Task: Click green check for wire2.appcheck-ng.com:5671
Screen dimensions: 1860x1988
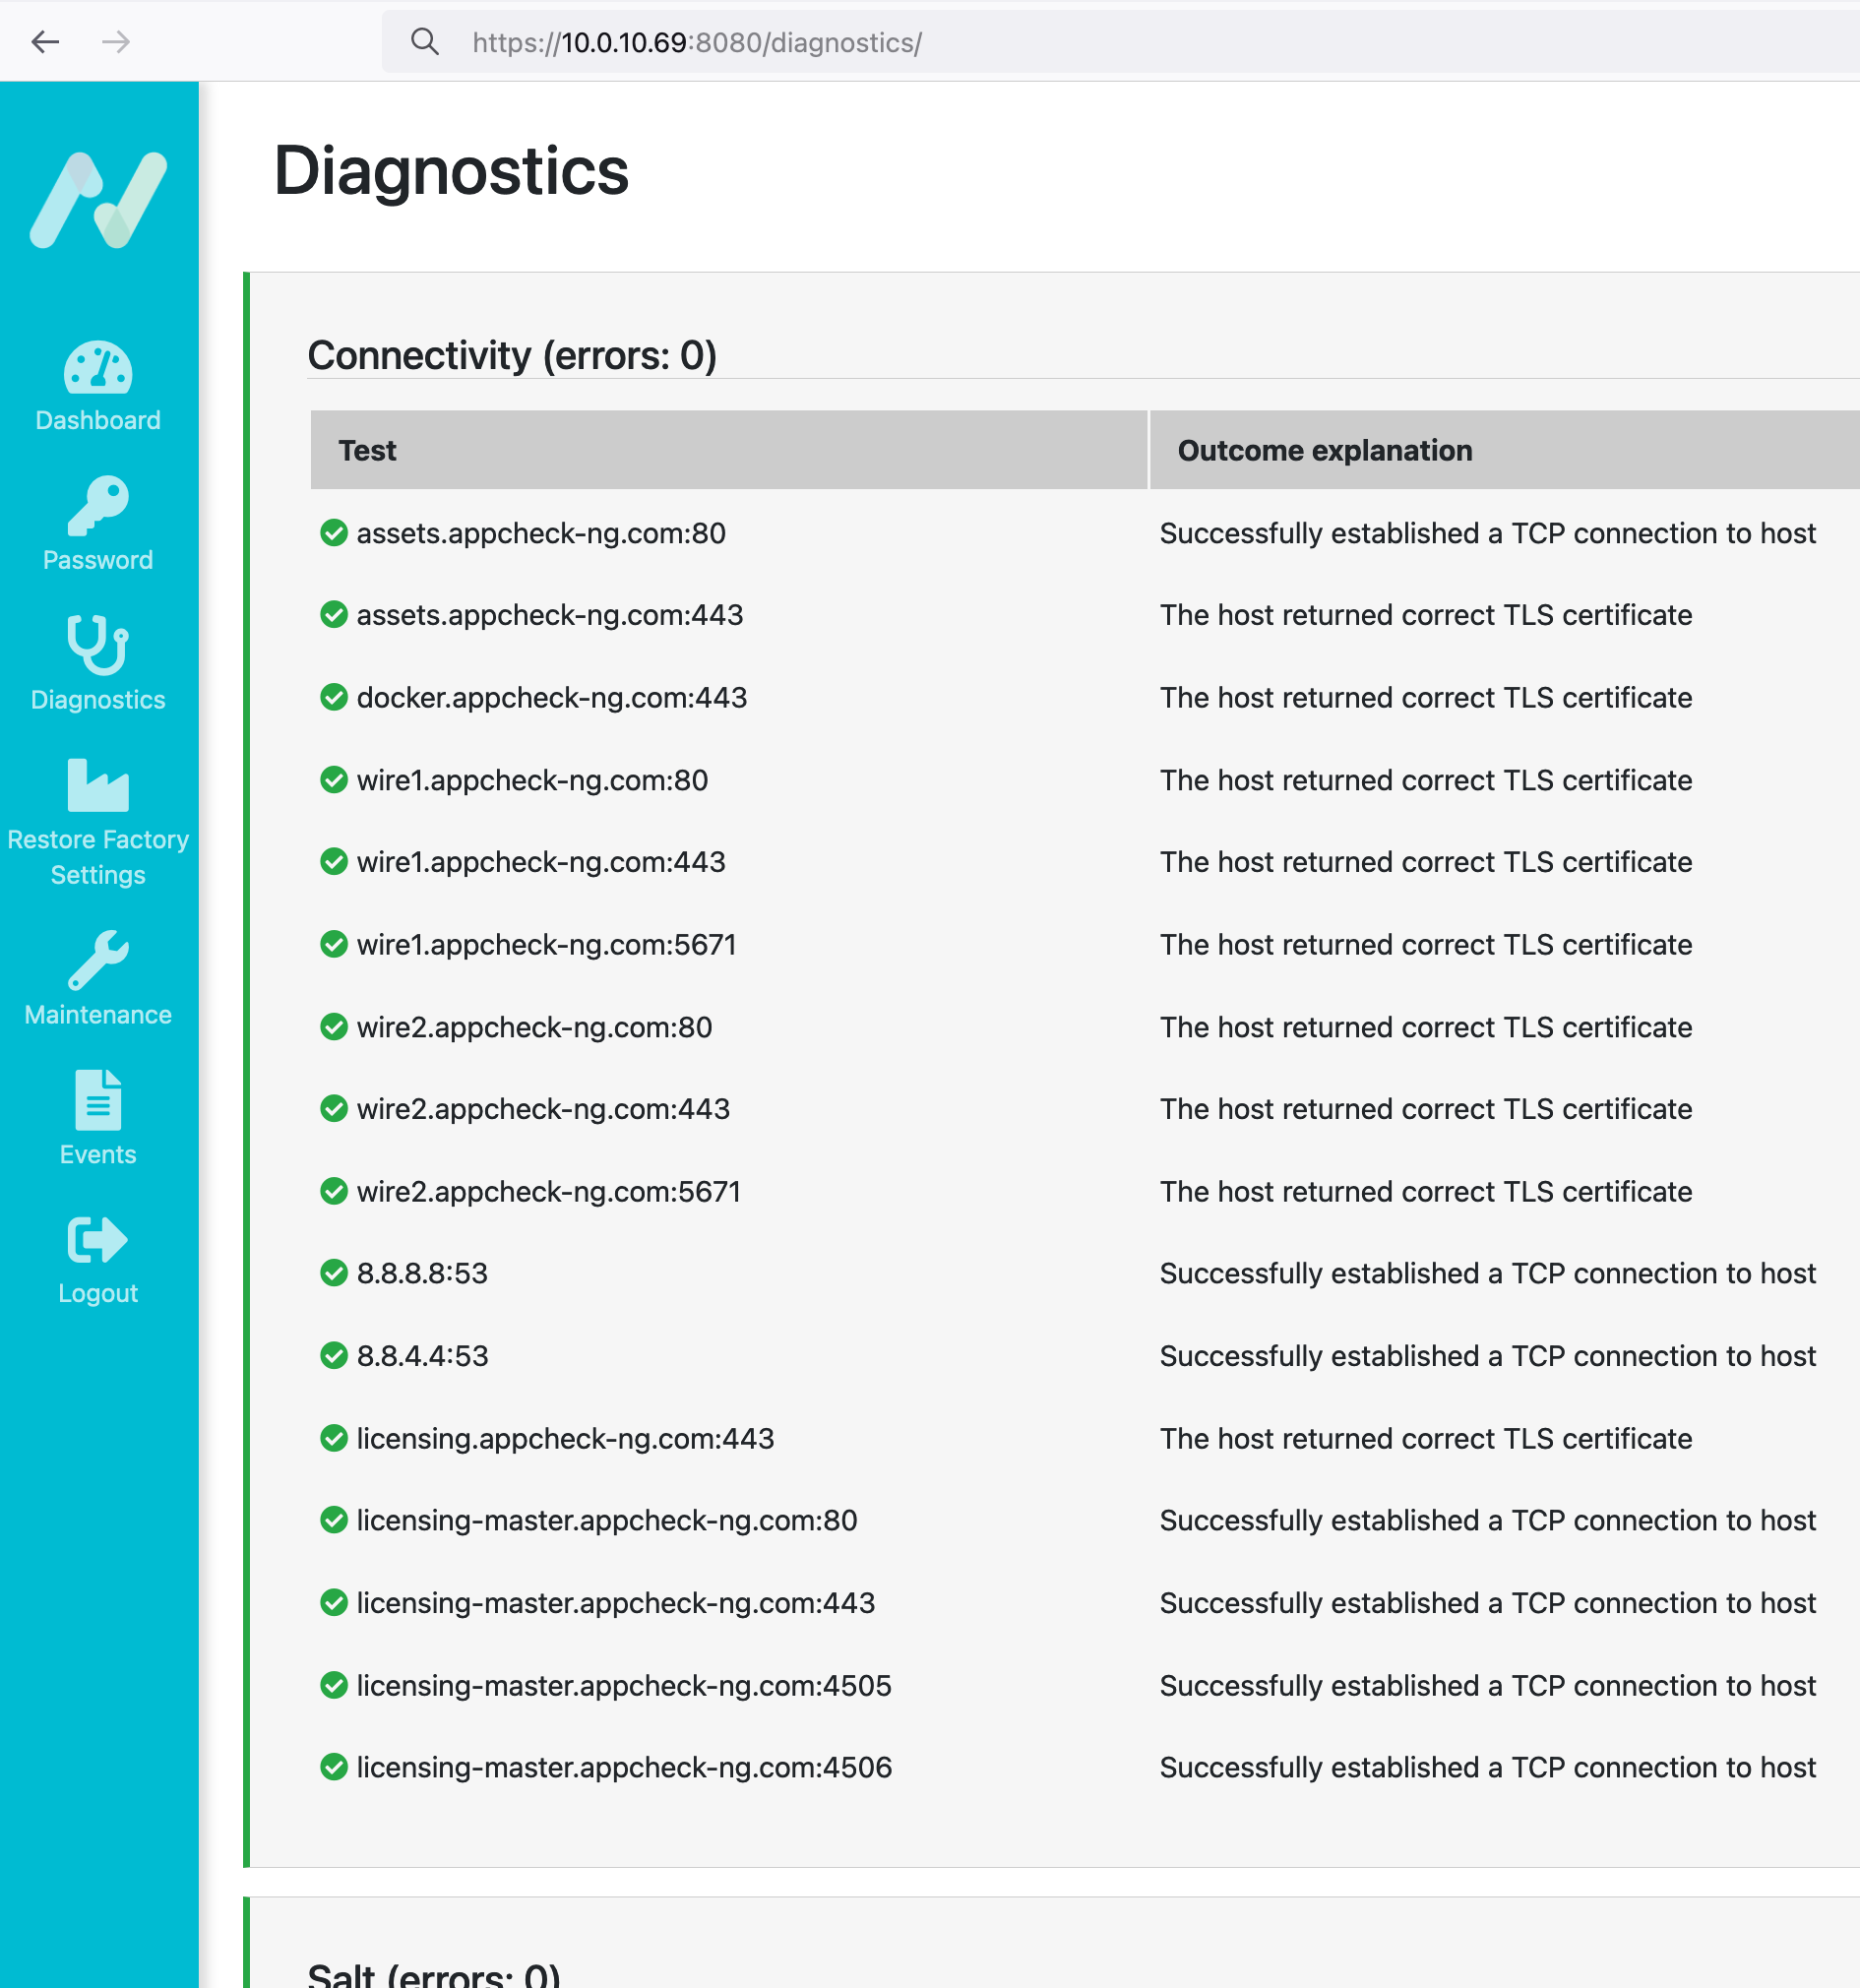Action: tap(334, 1191)
